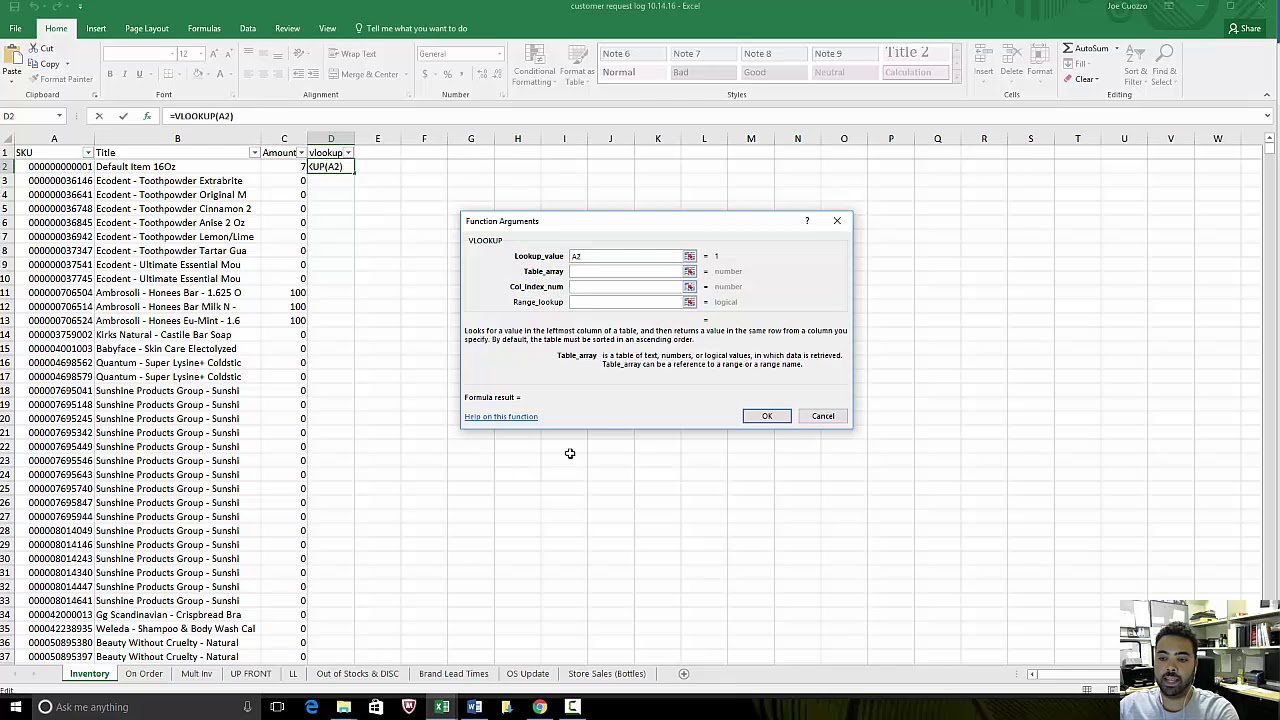Add a new sheet with plus button
The width and height of the screenshot is (1280, 720).
tap(684, 674)
